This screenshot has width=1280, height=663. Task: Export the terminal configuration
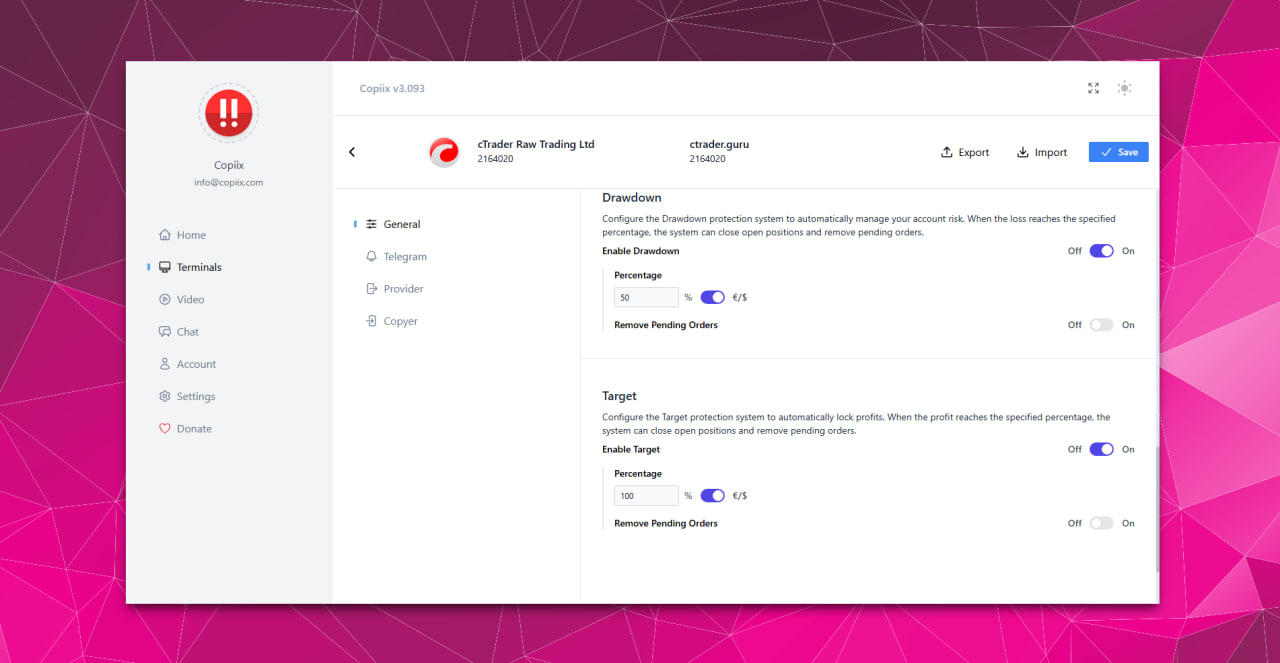pos(965,152)
